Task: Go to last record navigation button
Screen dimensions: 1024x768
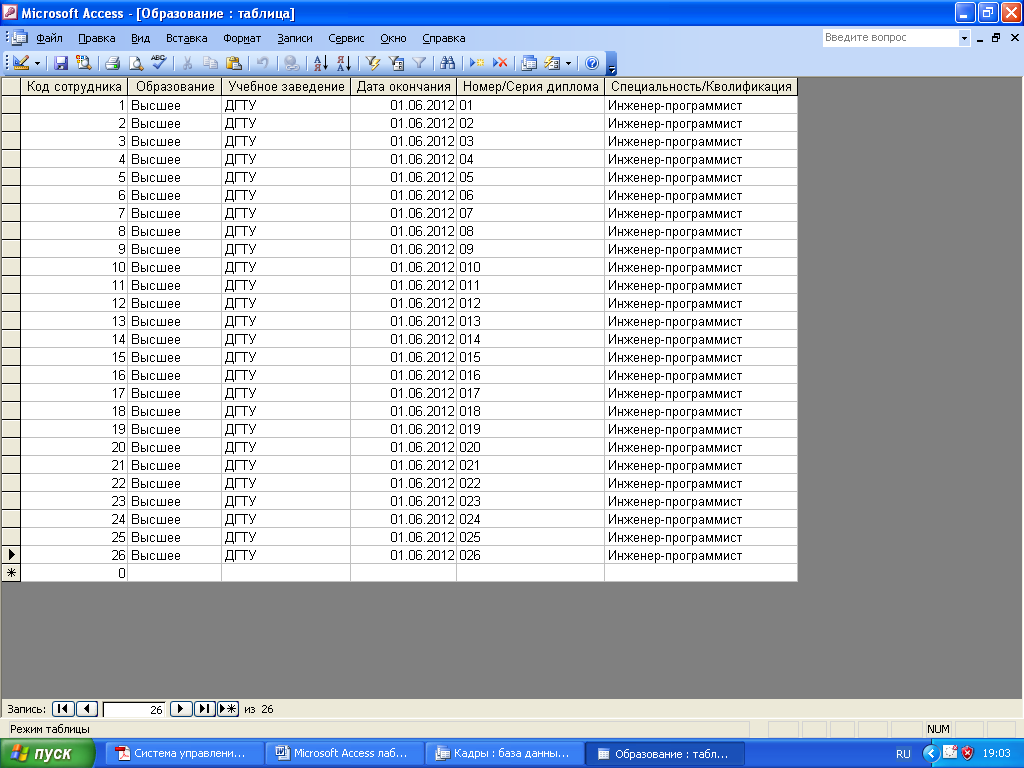Action: click(204, 709)
